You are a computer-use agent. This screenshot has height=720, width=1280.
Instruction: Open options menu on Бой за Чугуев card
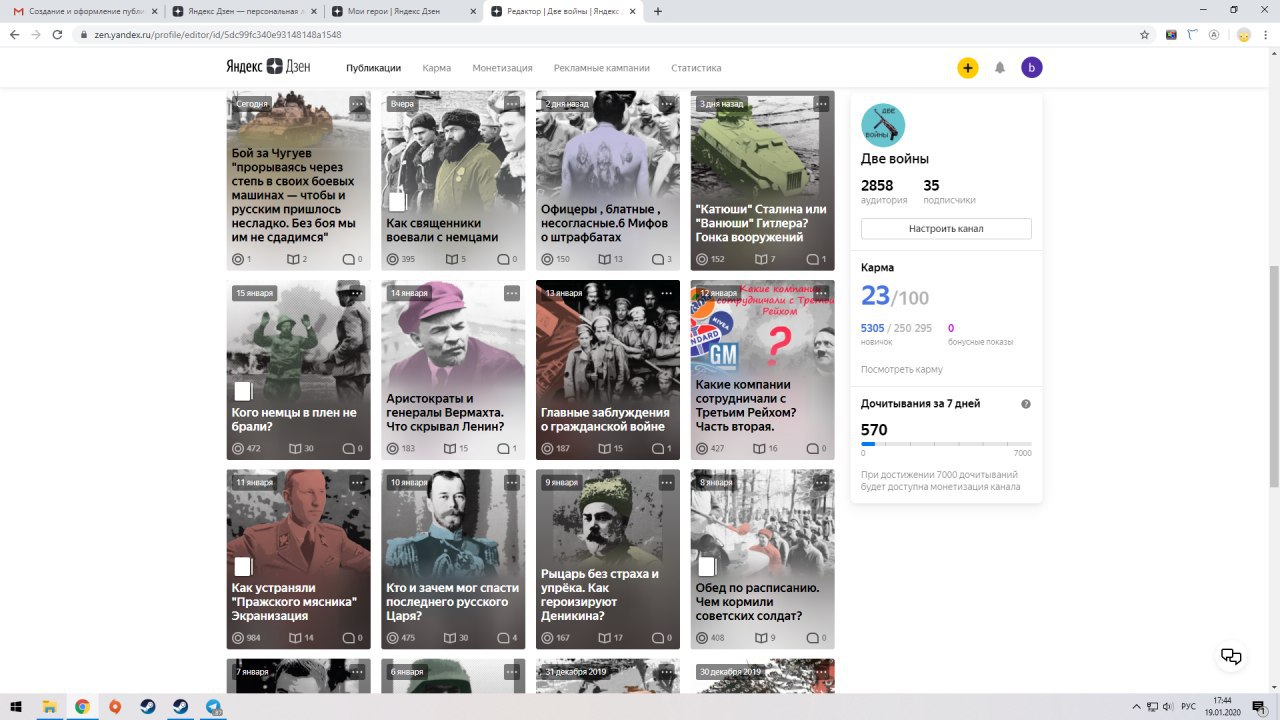pos(357,104)
